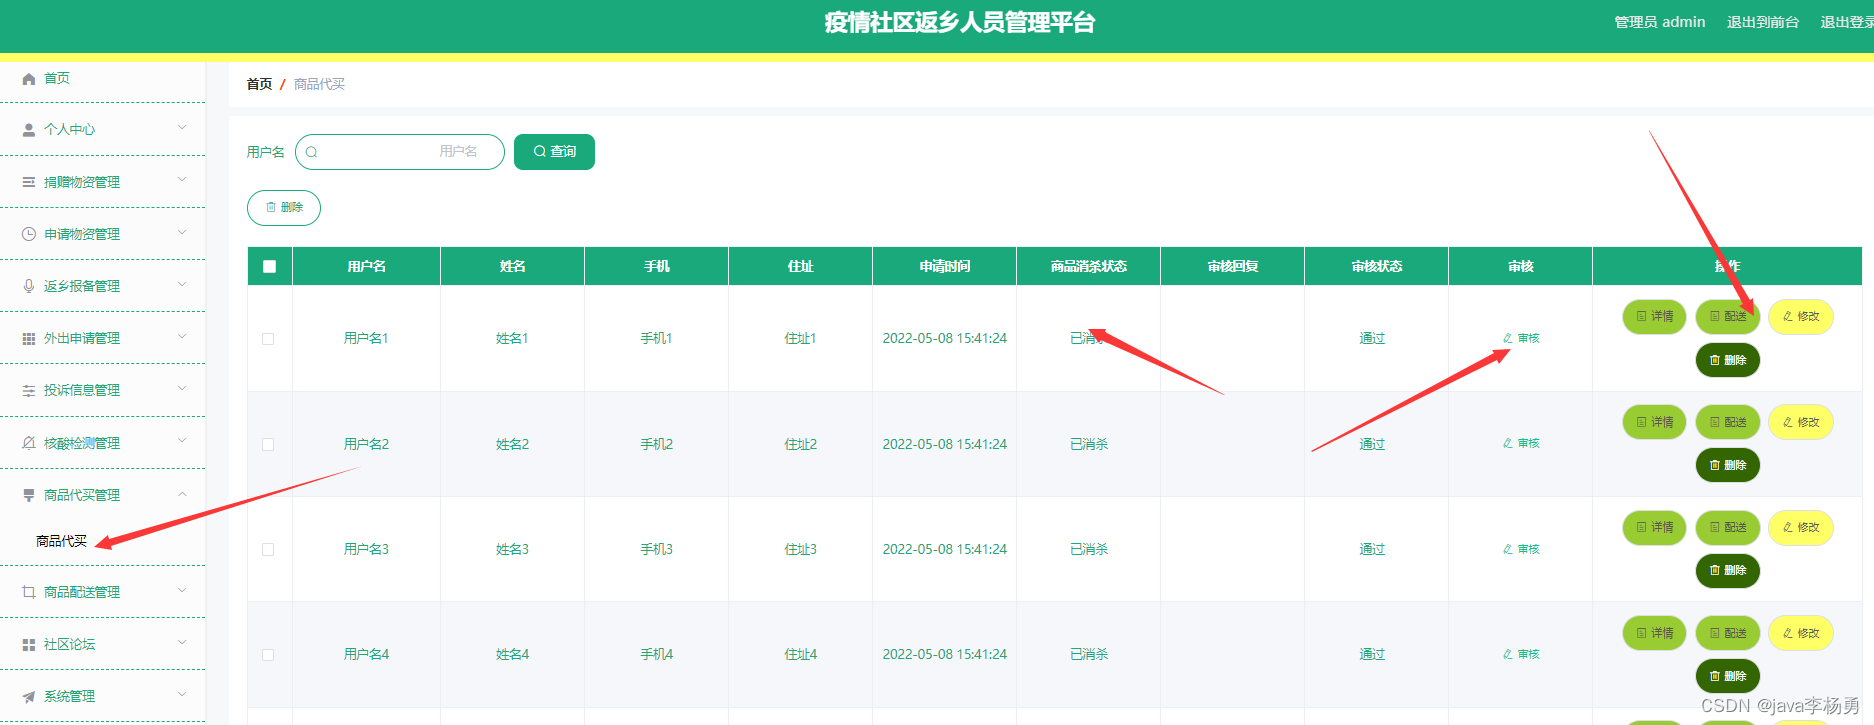
Task: Click the icon beside 核酸检测管理
Action: pos(29,443)
